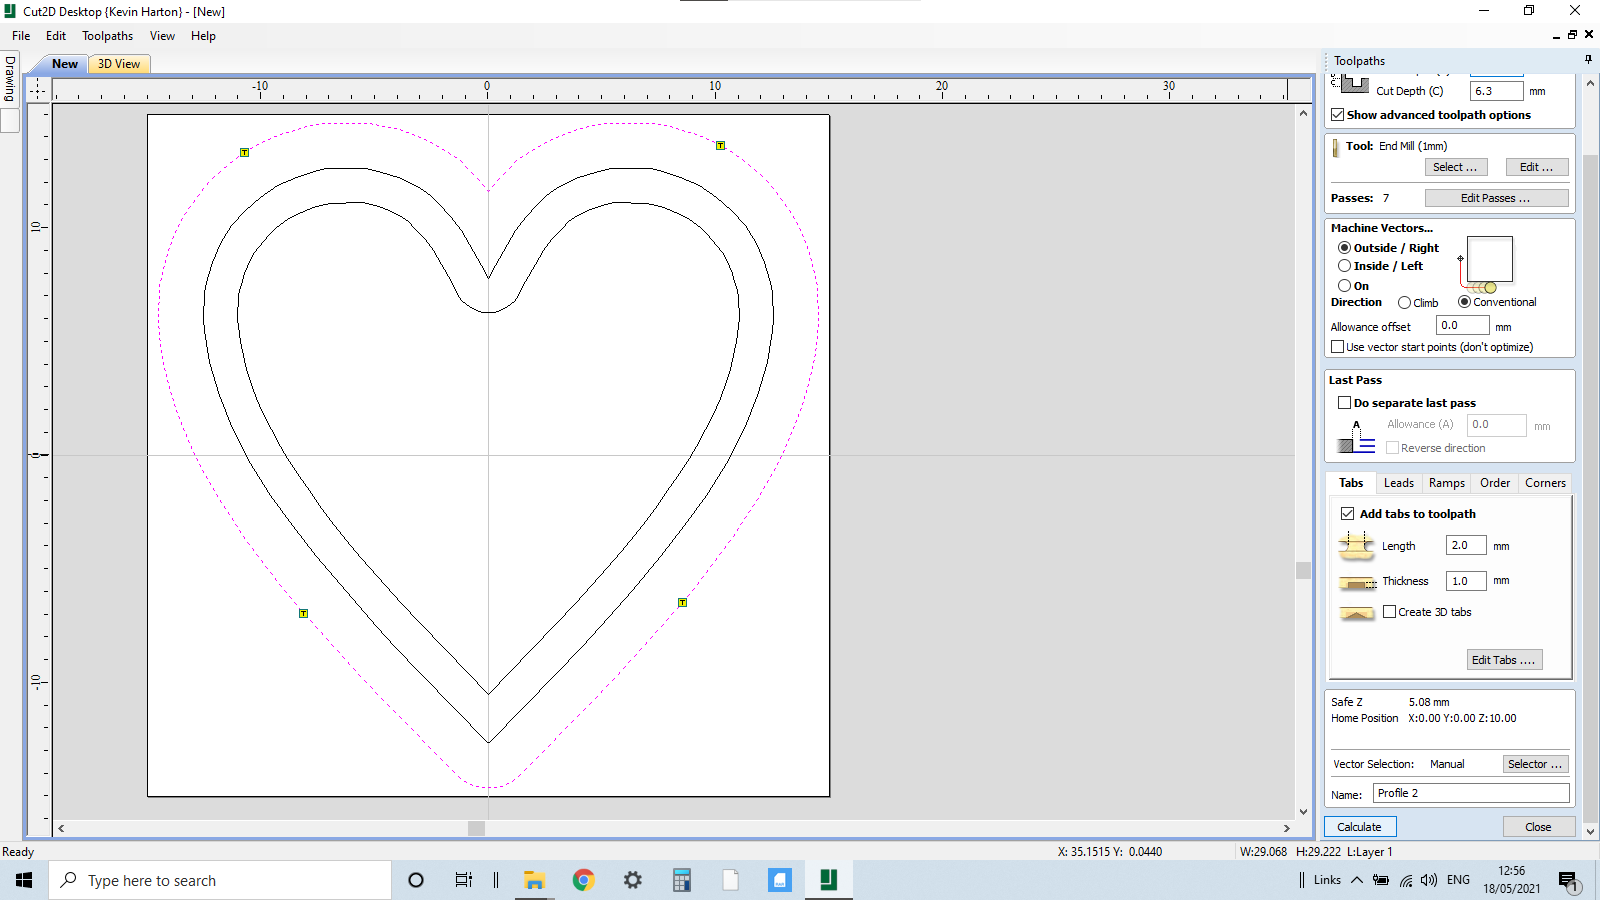The width and height of the screenshot is (1600, 900).
Task: Select the Inside / Left radio button
Action: (x=1344, y=266)
